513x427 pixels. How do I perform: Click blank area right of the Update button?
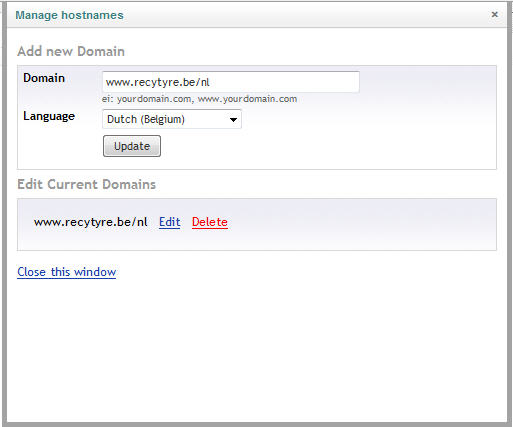point(327,147)
